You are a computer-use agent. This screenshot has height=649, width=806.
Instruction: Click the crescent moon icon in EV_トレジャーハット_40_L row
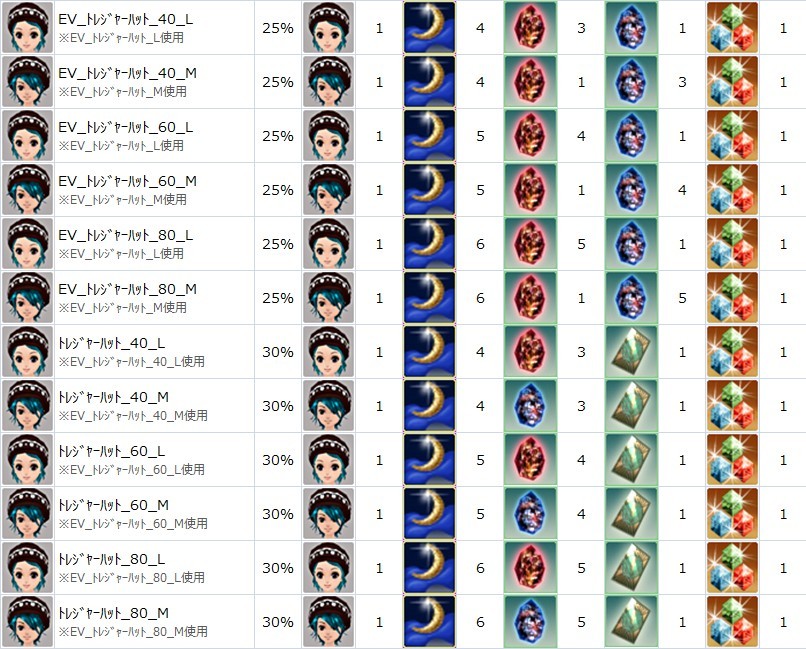(x=429, y=28)
